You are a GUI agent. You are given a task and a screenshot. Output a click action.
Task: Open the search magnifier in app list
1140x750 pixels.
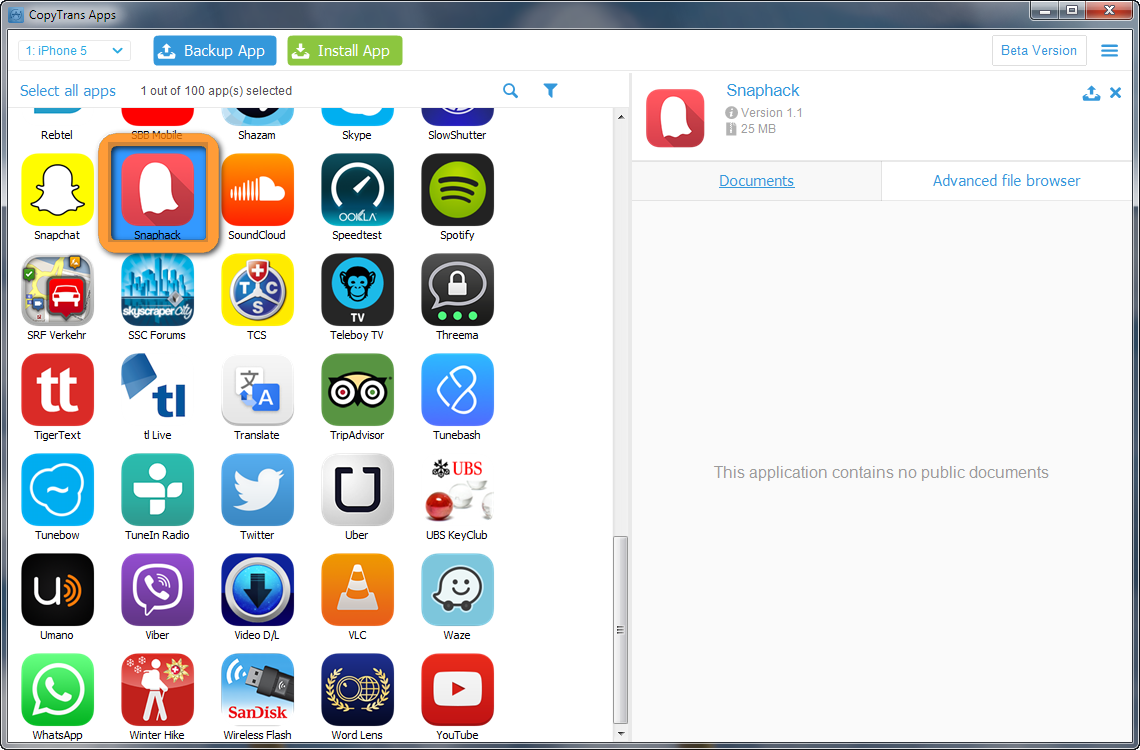point(510,91)
